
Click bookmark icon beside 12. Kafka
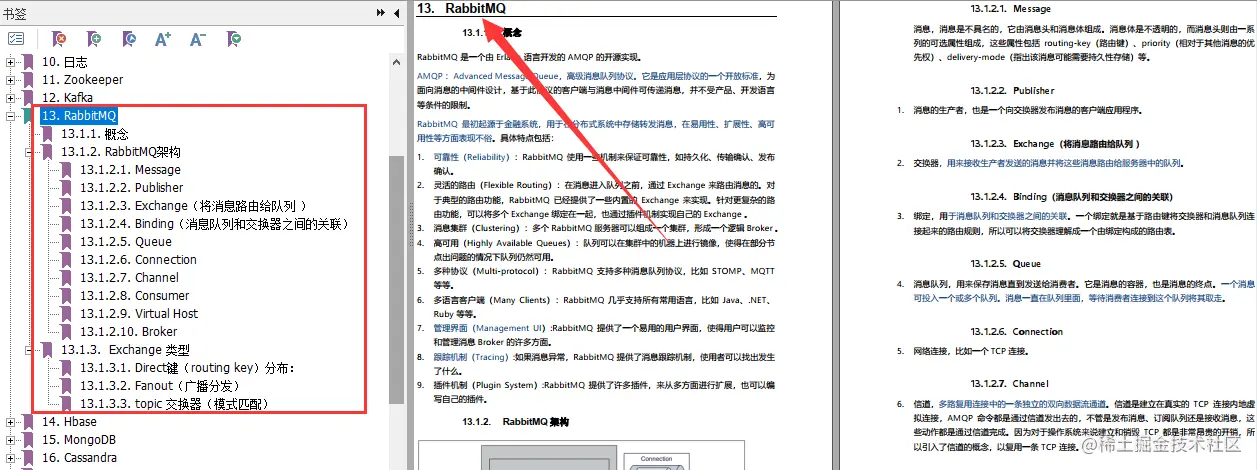[29, 98]
